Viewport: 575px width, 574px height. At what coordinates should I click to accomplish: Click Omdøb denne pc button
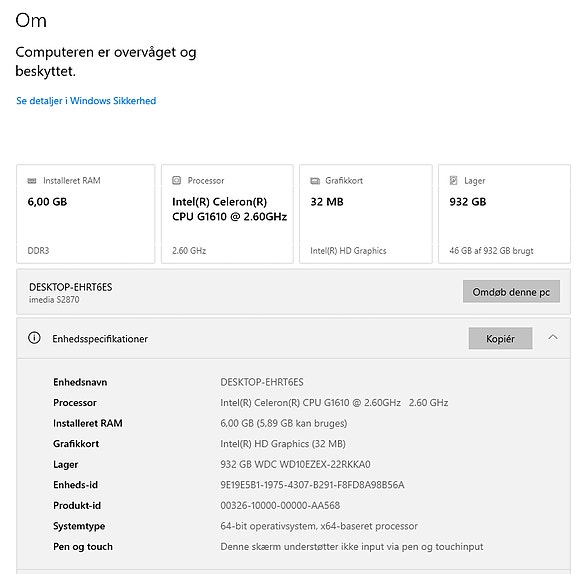click(511, 292)
